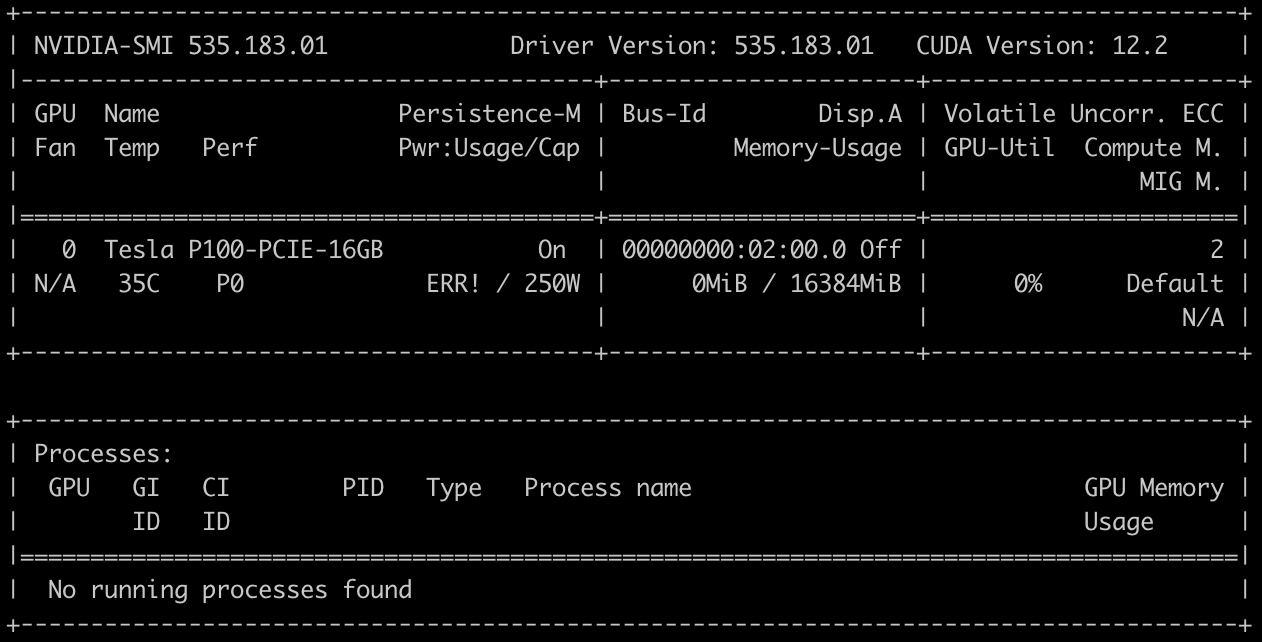1262x642 pixels.
Task: Click the 16384MiB total memory value
Action: point(845,284)
